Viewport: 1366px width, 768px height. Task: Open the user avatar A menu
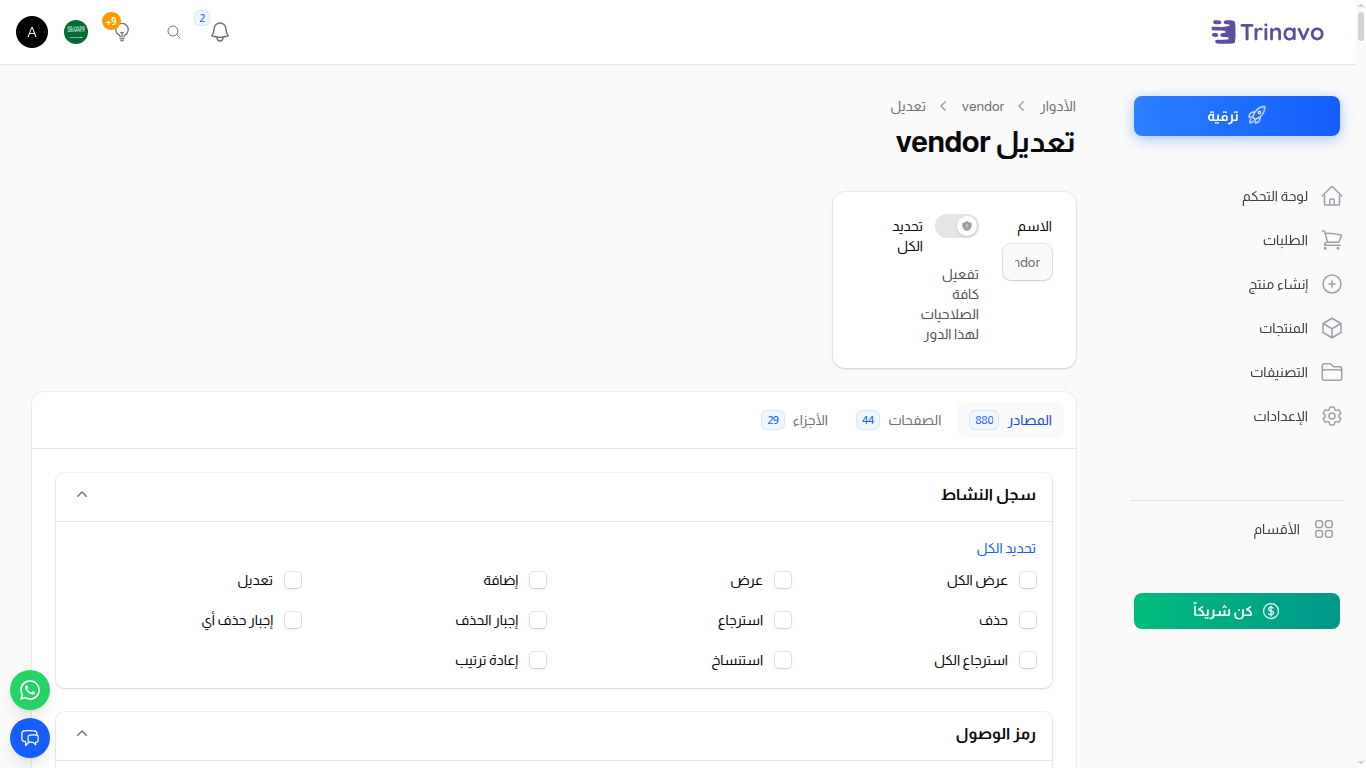pos(32,32)
